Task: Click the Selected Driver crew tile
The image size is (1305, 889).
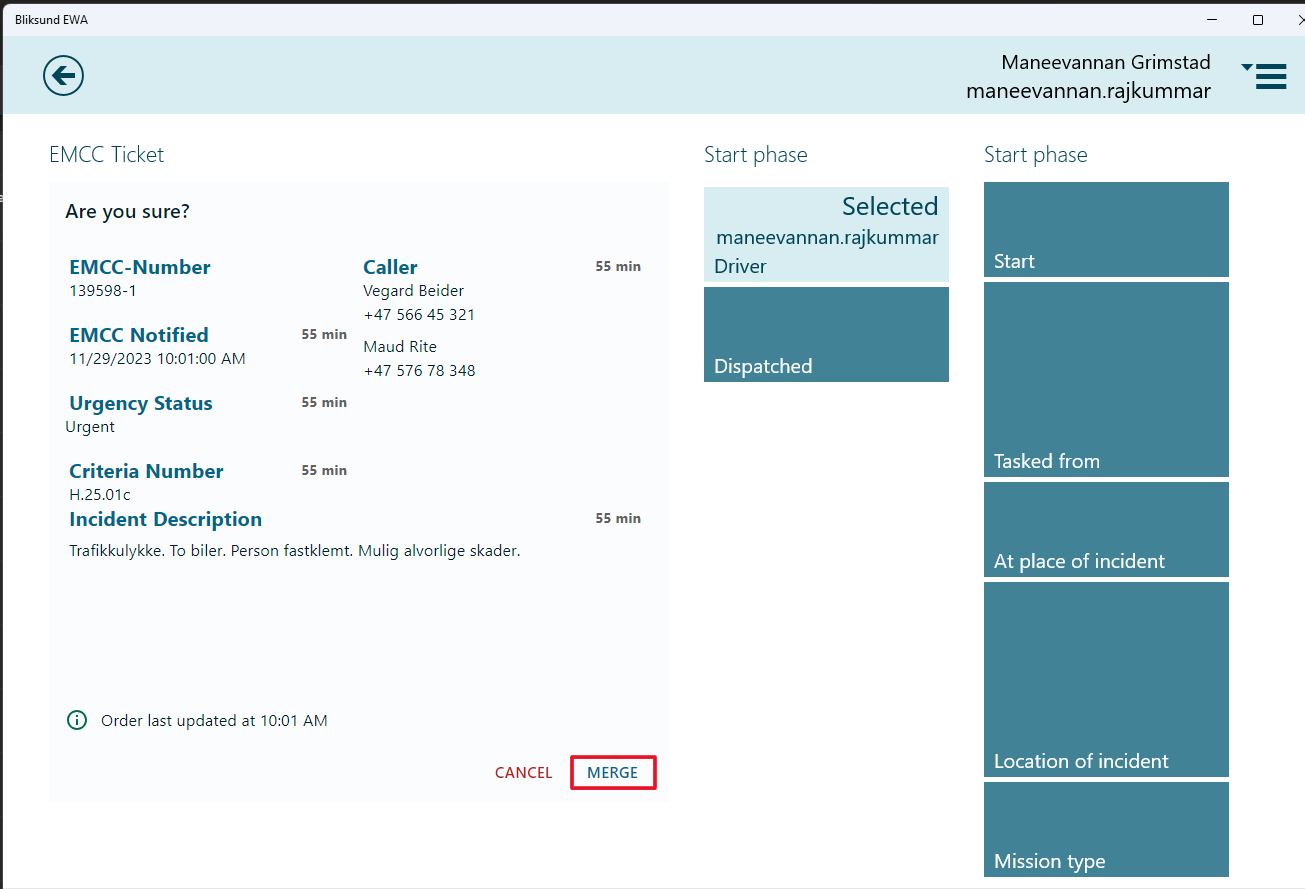Action: (826, 234)
